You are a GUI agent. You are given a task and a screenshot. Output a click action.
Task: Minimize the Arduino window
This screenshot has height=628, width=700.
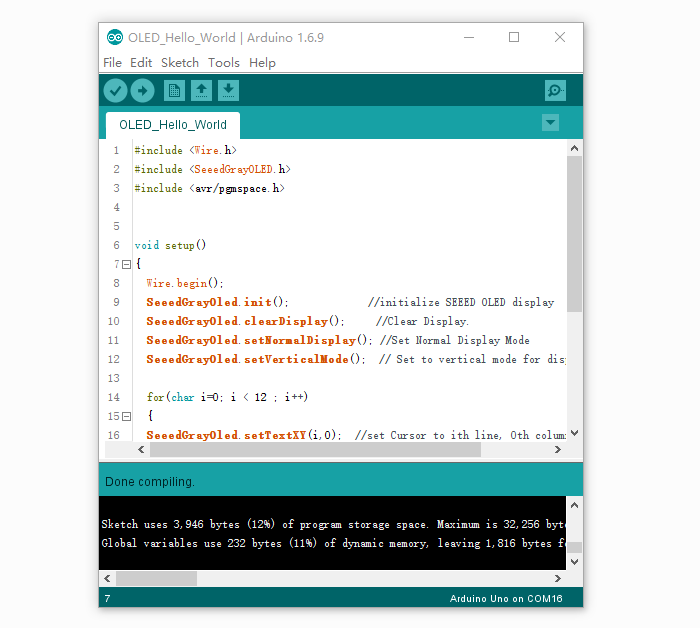469,37
